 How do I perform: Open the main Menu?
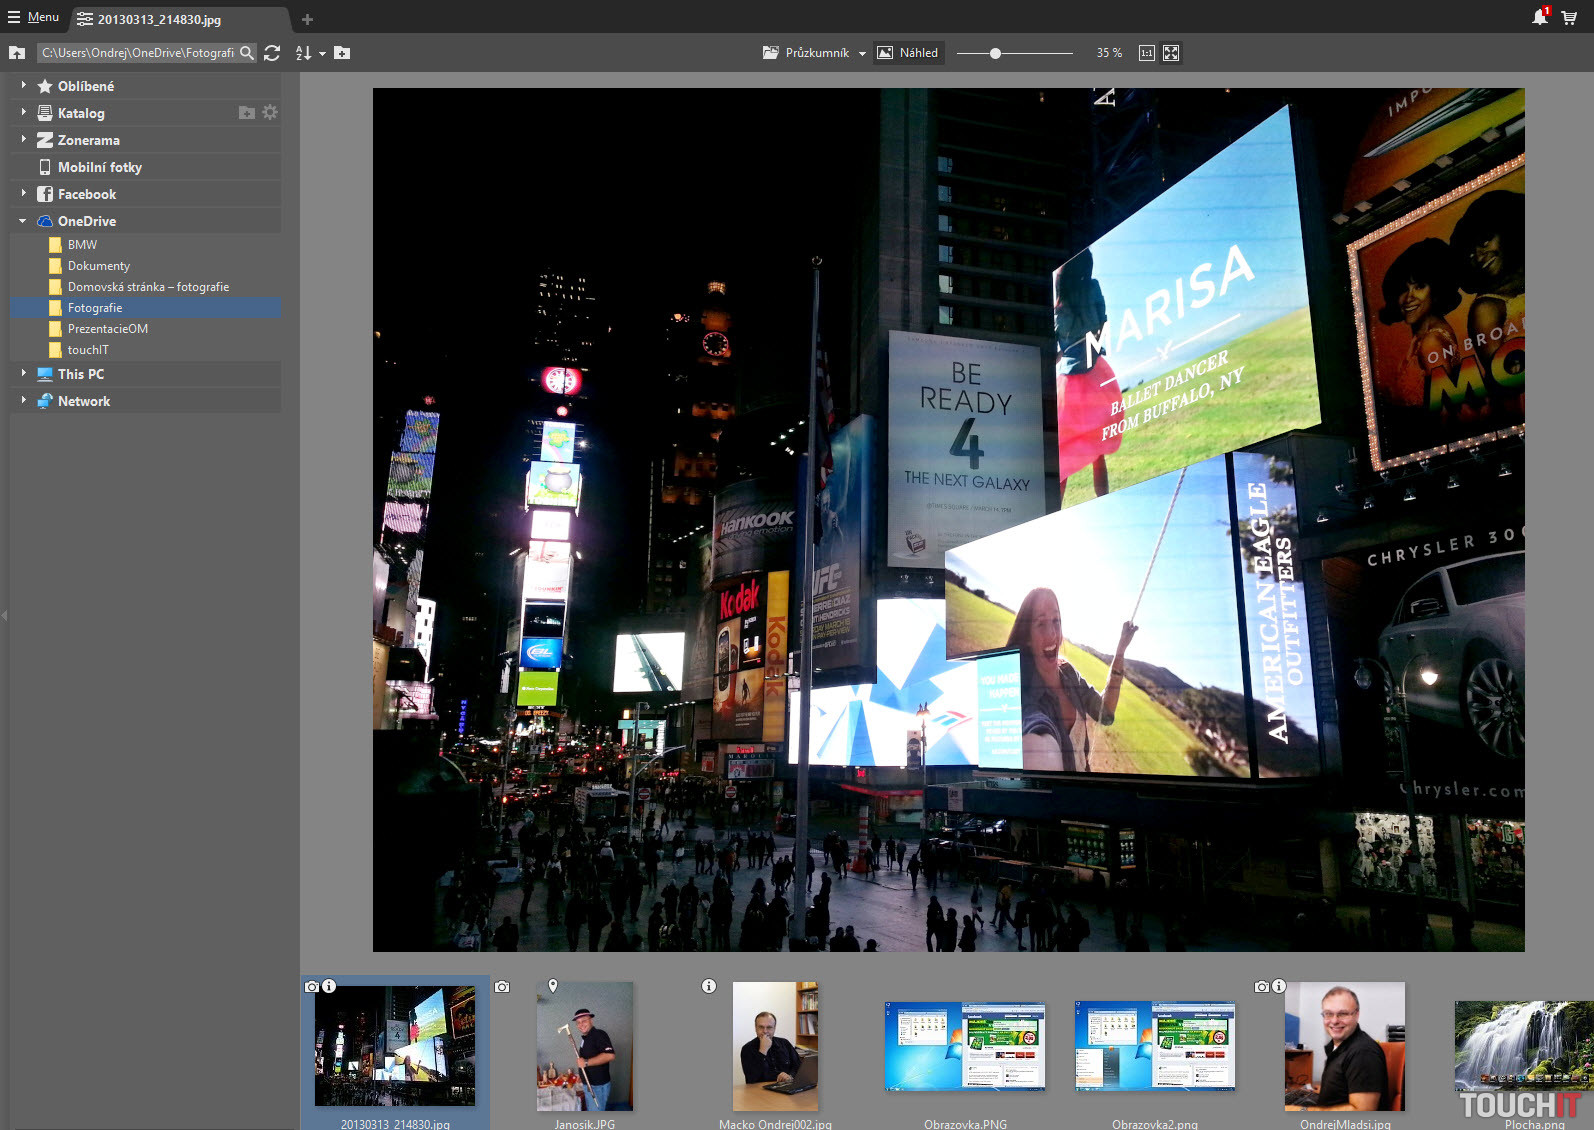[33, 17]
